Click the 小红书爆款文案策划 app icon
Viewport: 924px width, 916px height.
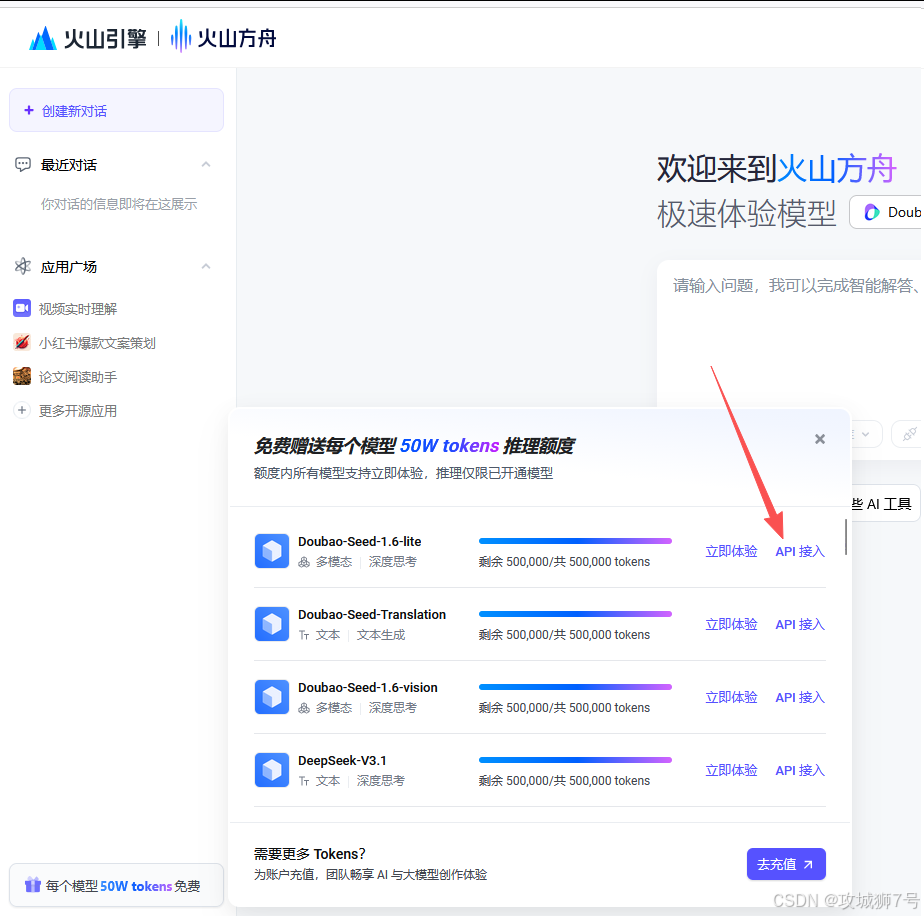22,342
